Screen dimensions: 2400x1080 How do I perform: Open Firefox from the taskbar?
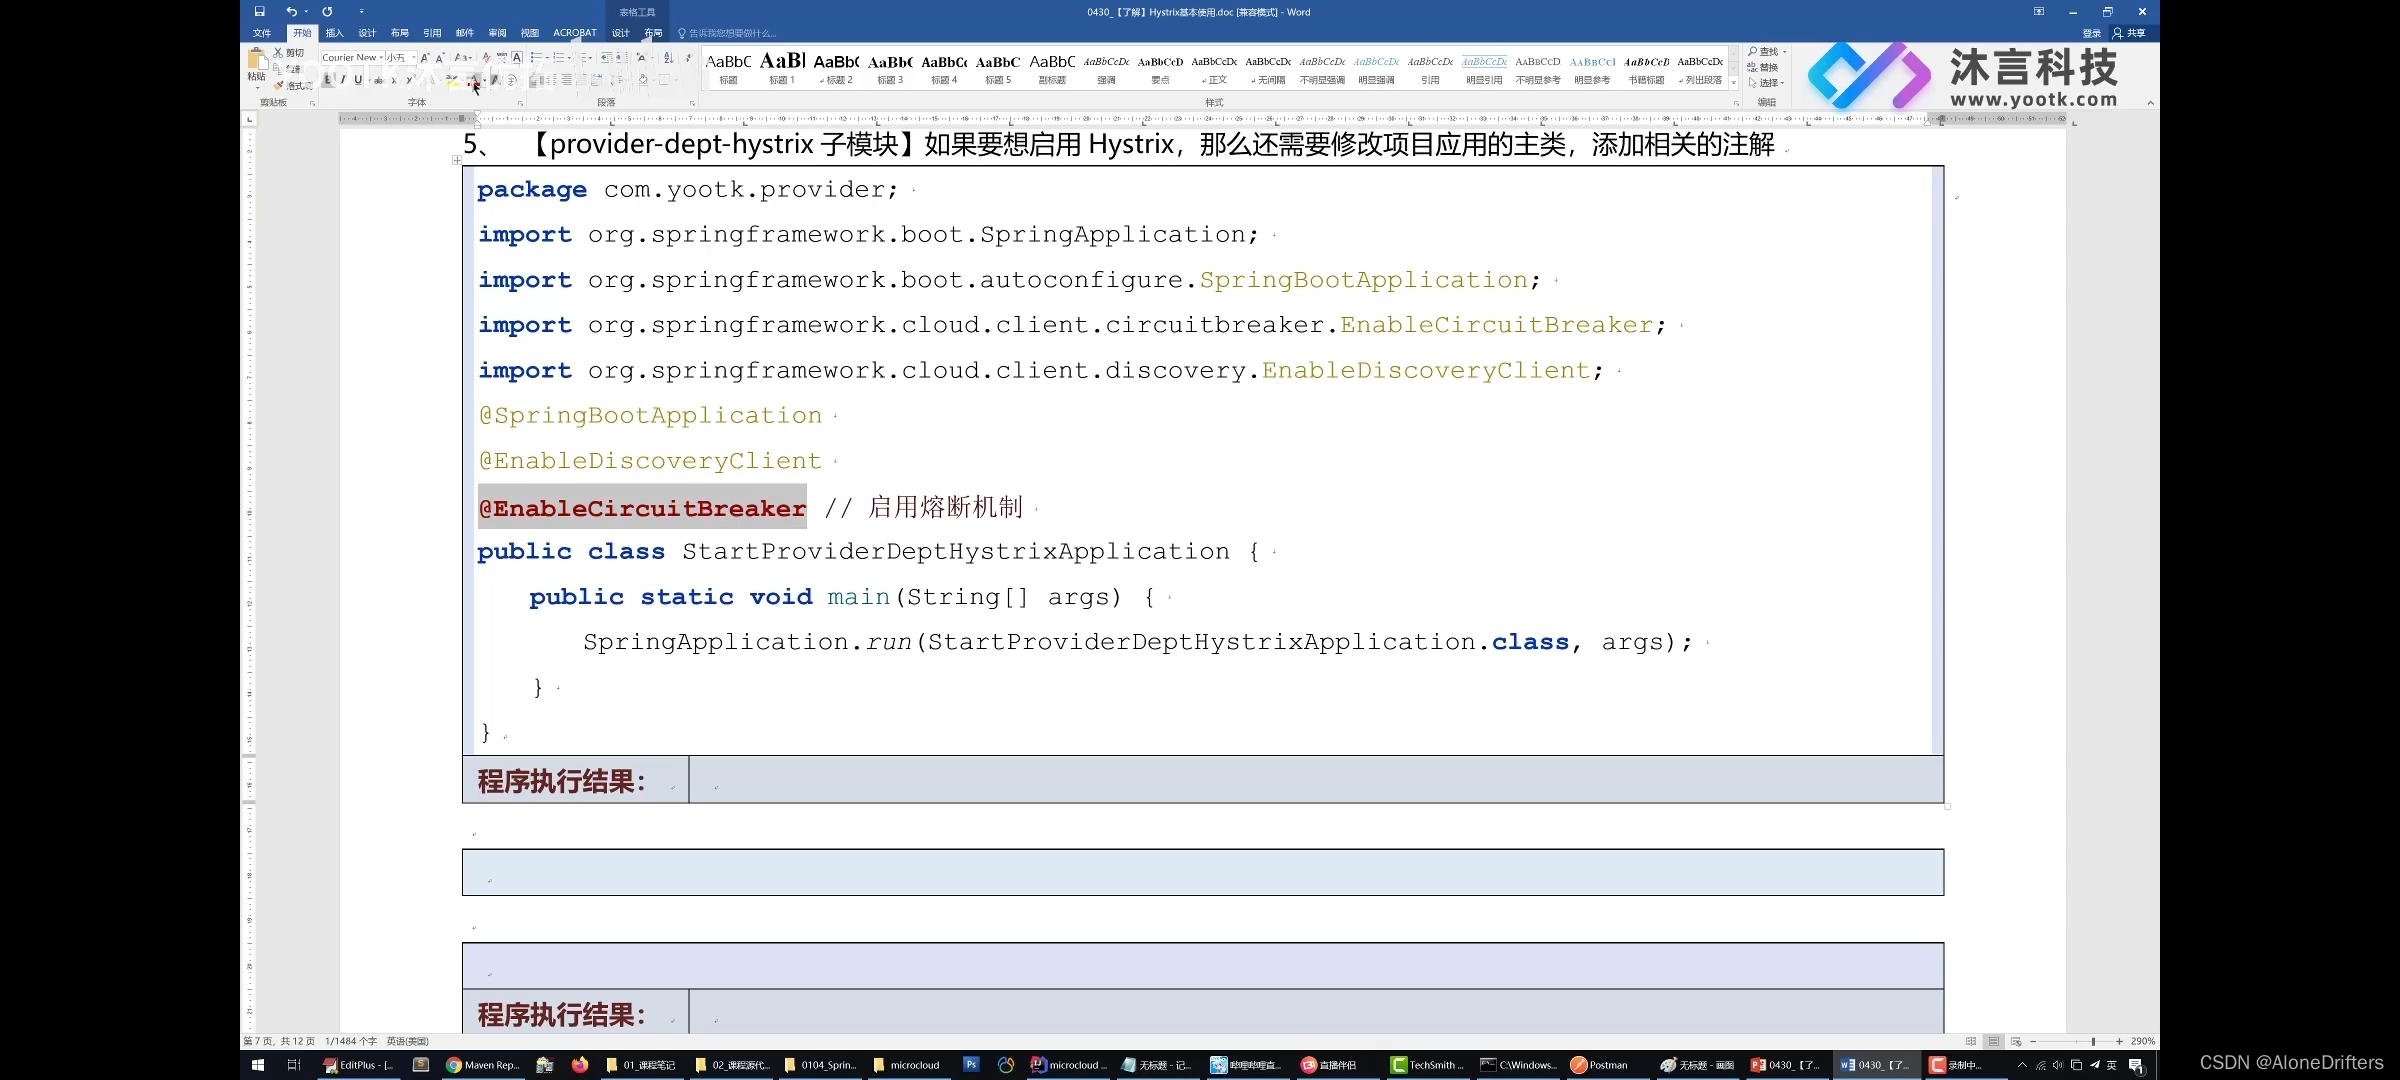tap(580, 1065)
